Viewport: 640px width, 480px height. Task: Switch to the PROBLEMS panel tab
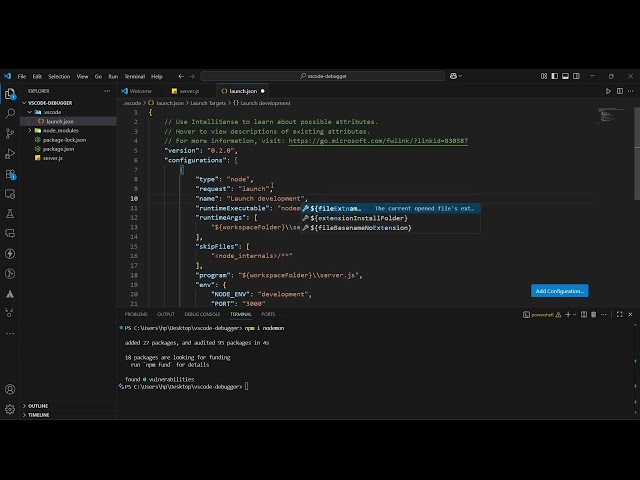tap(136, 314)
